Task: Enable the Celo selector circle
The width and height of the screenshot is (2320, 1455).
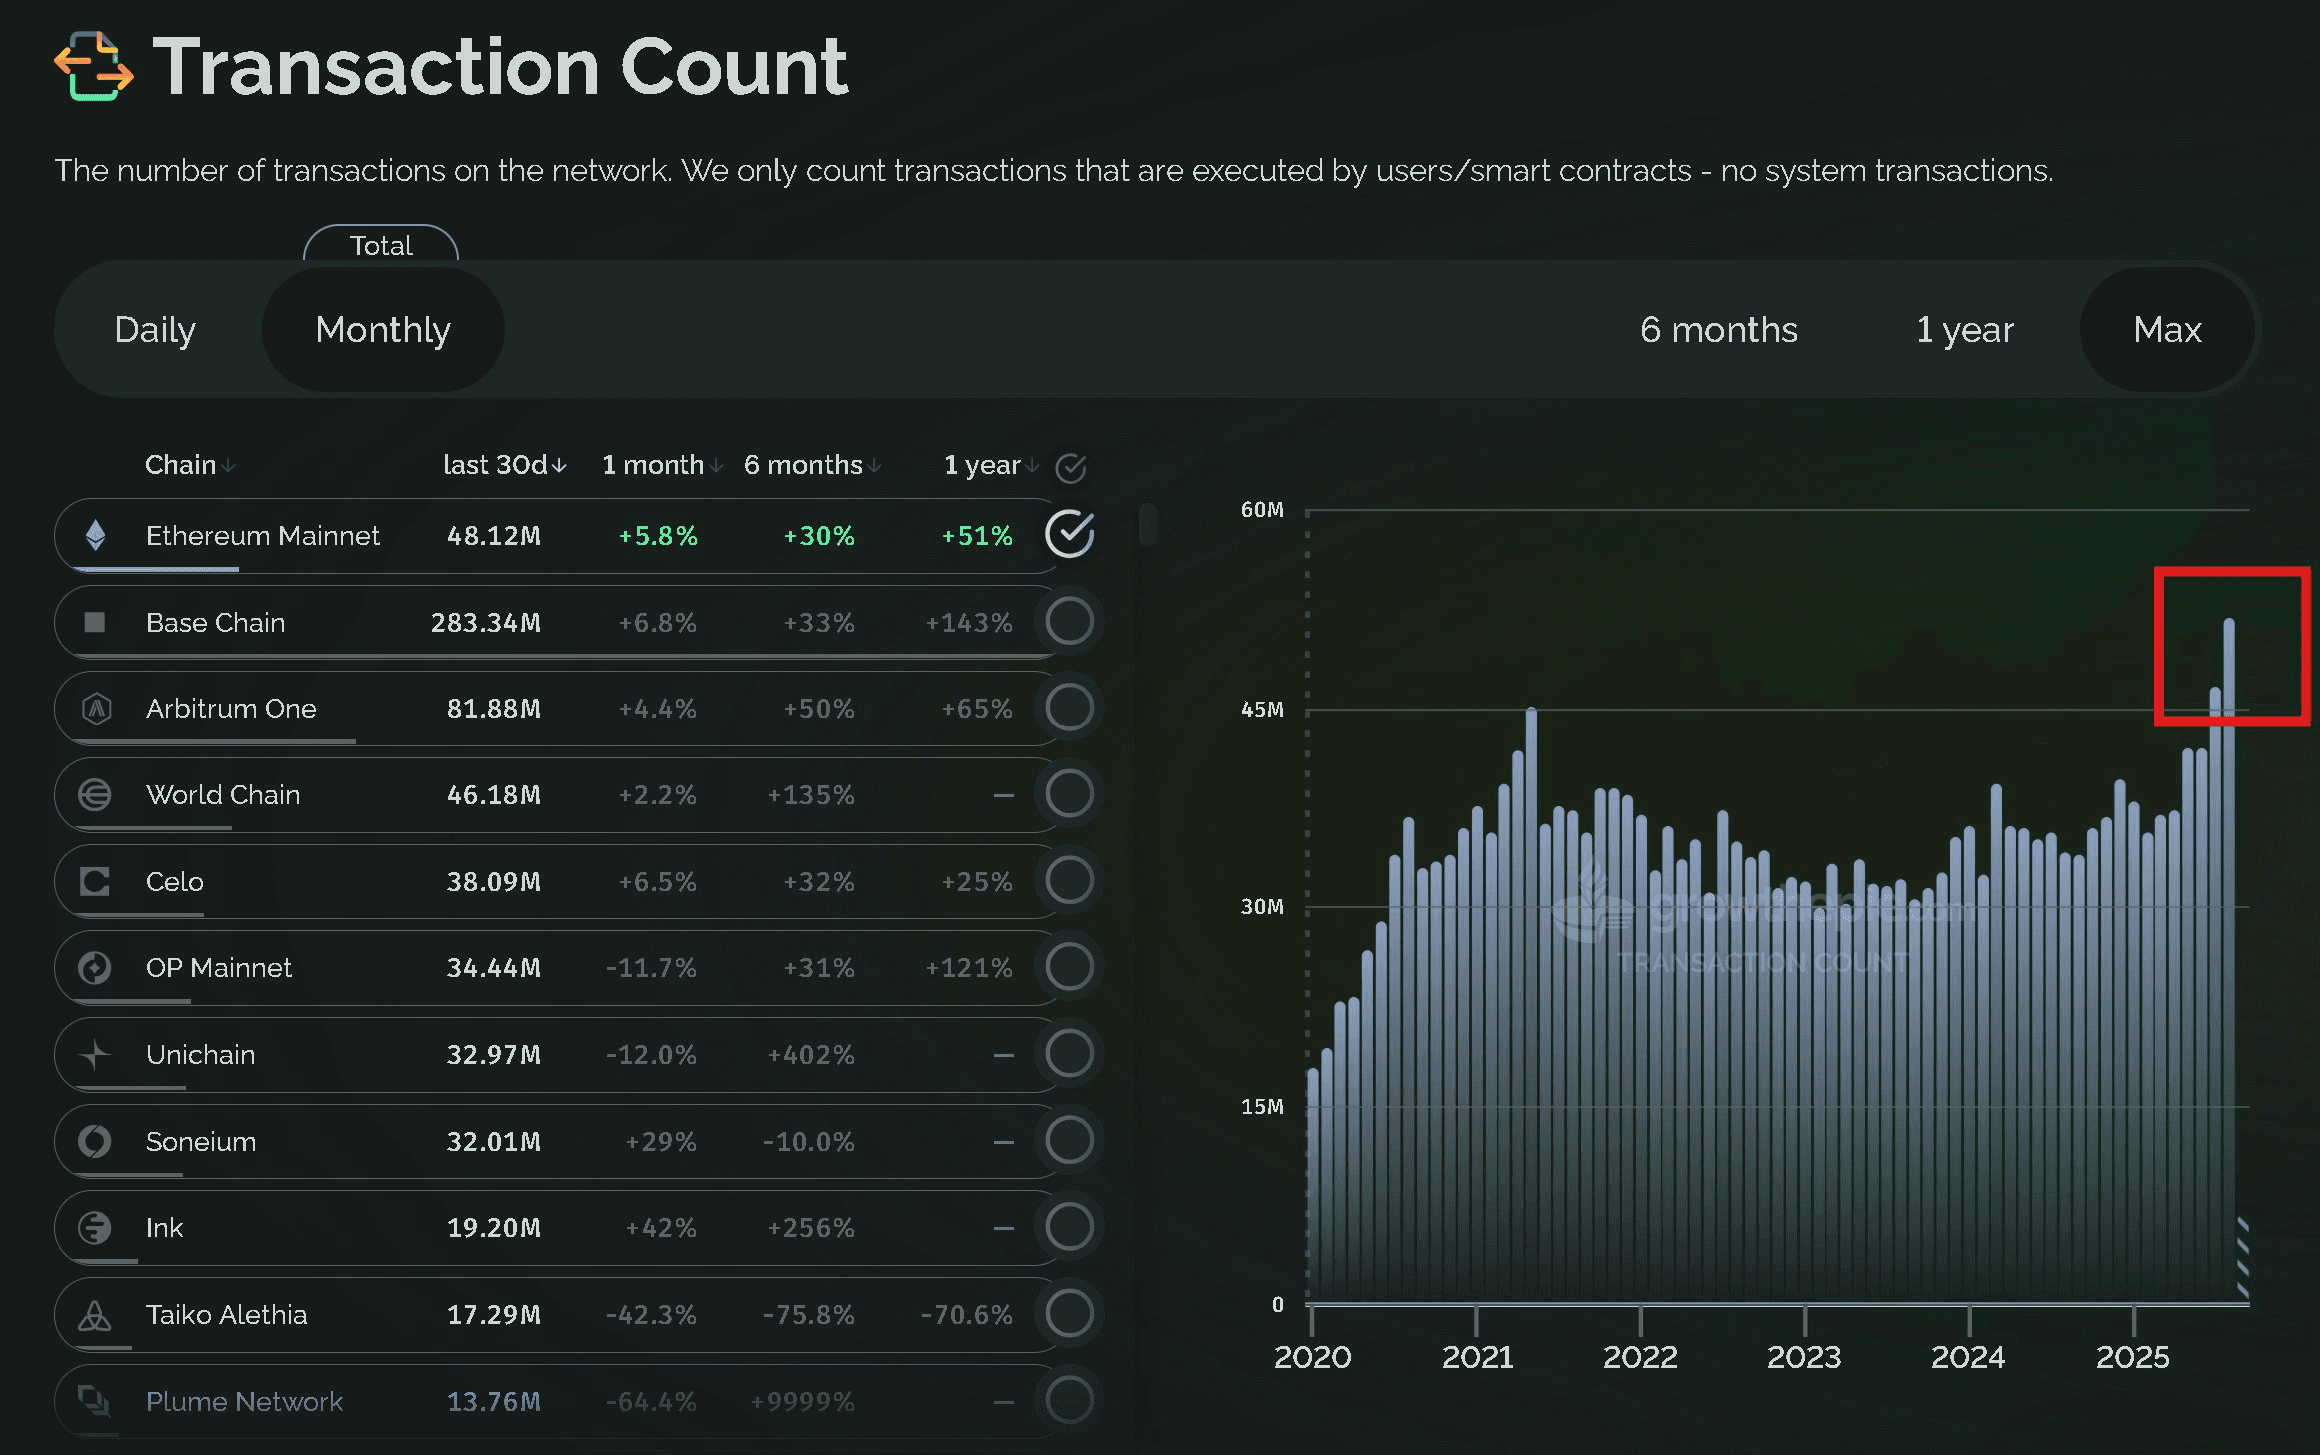Action: pos(1070,880)
